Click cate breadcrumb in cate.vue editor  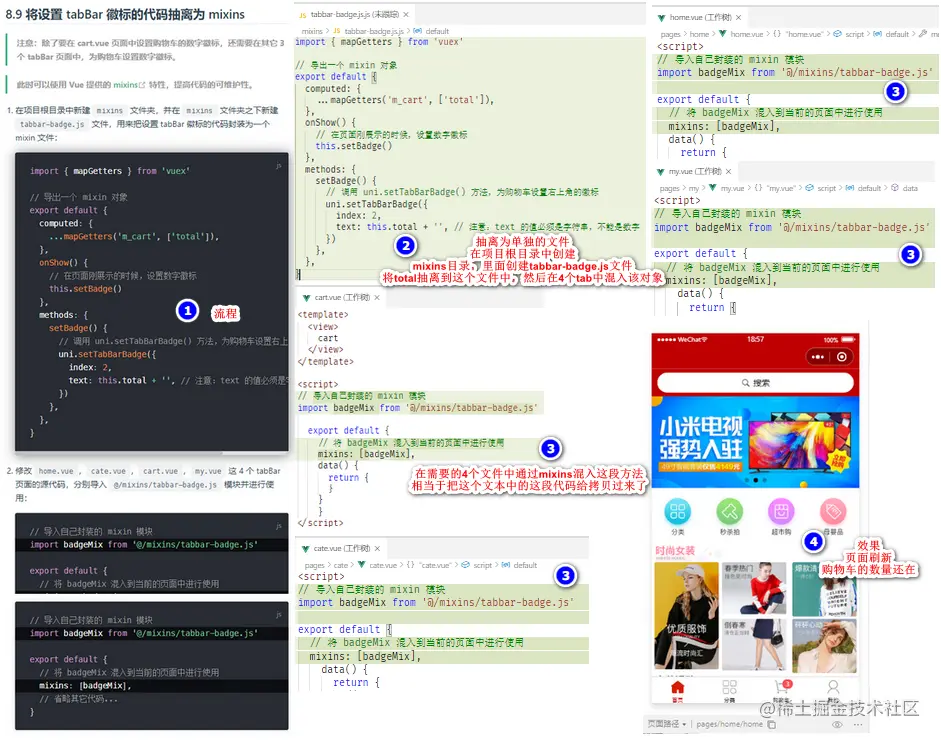pos(341,565)
